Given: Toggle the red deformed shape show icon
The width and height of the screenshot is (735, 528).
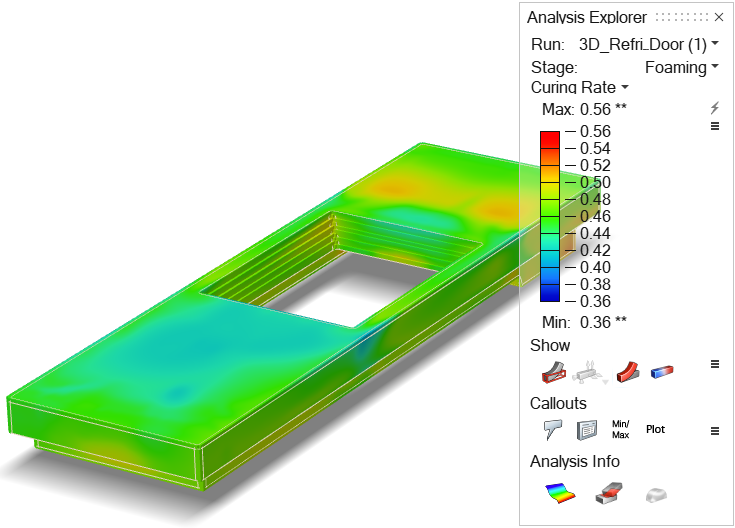Looking at the screenshot, I should click(x=628, y=372).
